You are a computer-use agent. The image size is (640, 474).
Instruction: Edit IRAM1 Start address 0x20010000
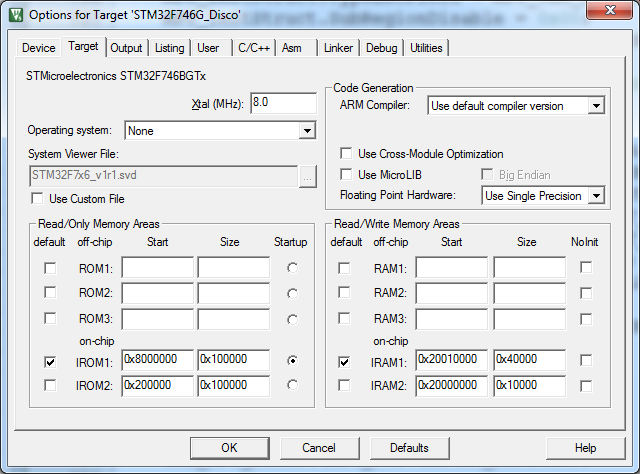pyautogui.click(x=452, y=360)
